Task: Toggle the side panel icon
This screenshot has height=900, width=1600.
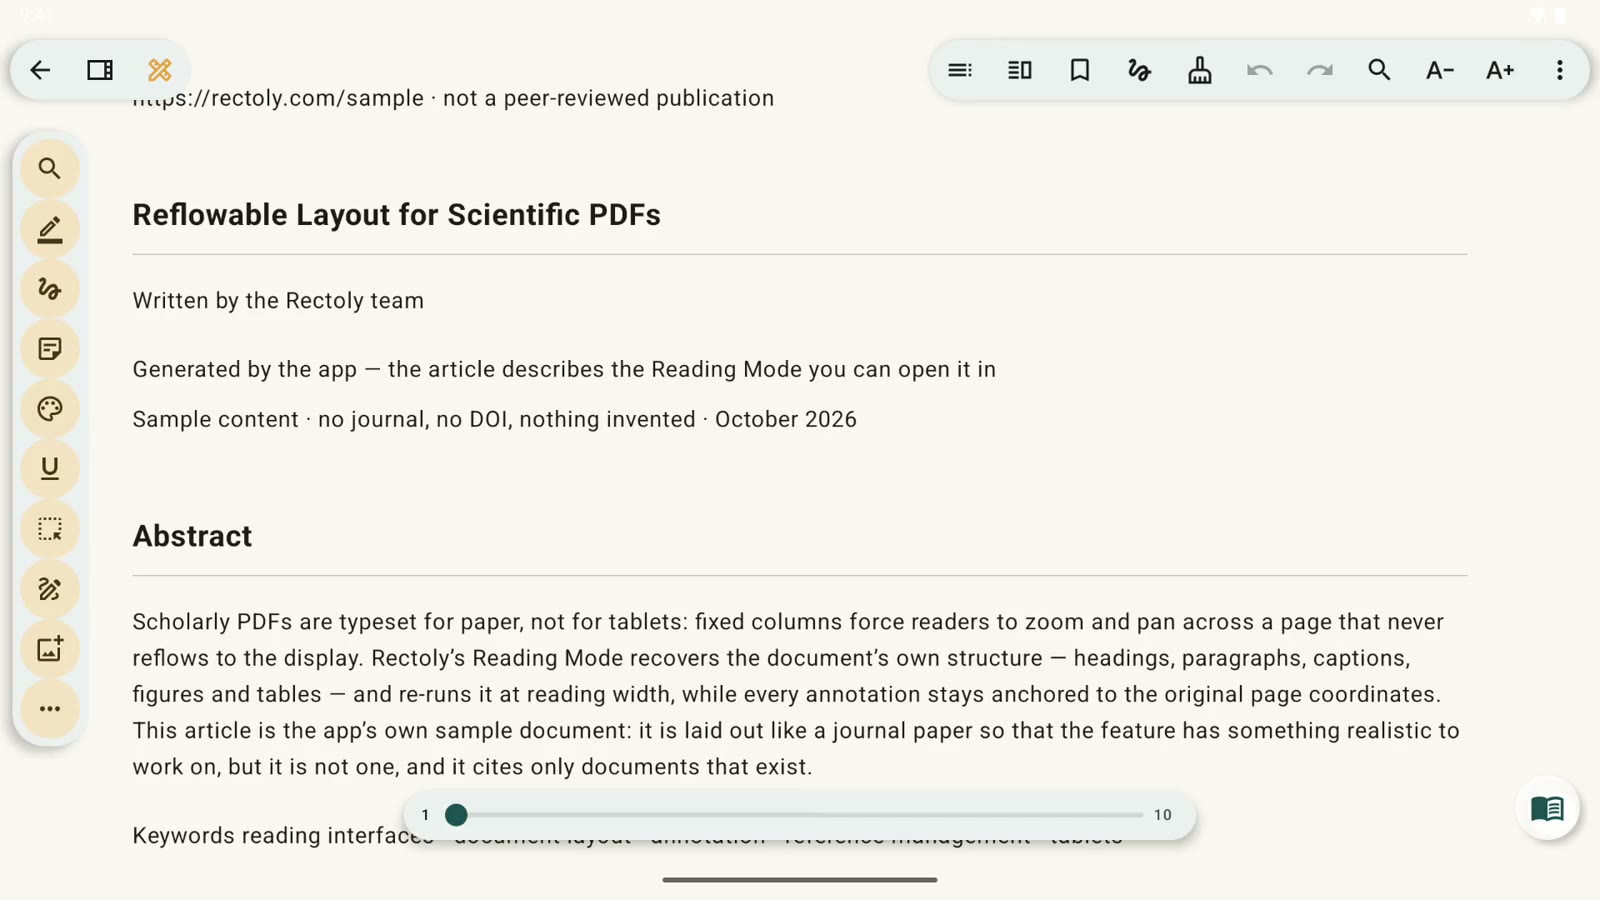Action: (x=100, y=70)
